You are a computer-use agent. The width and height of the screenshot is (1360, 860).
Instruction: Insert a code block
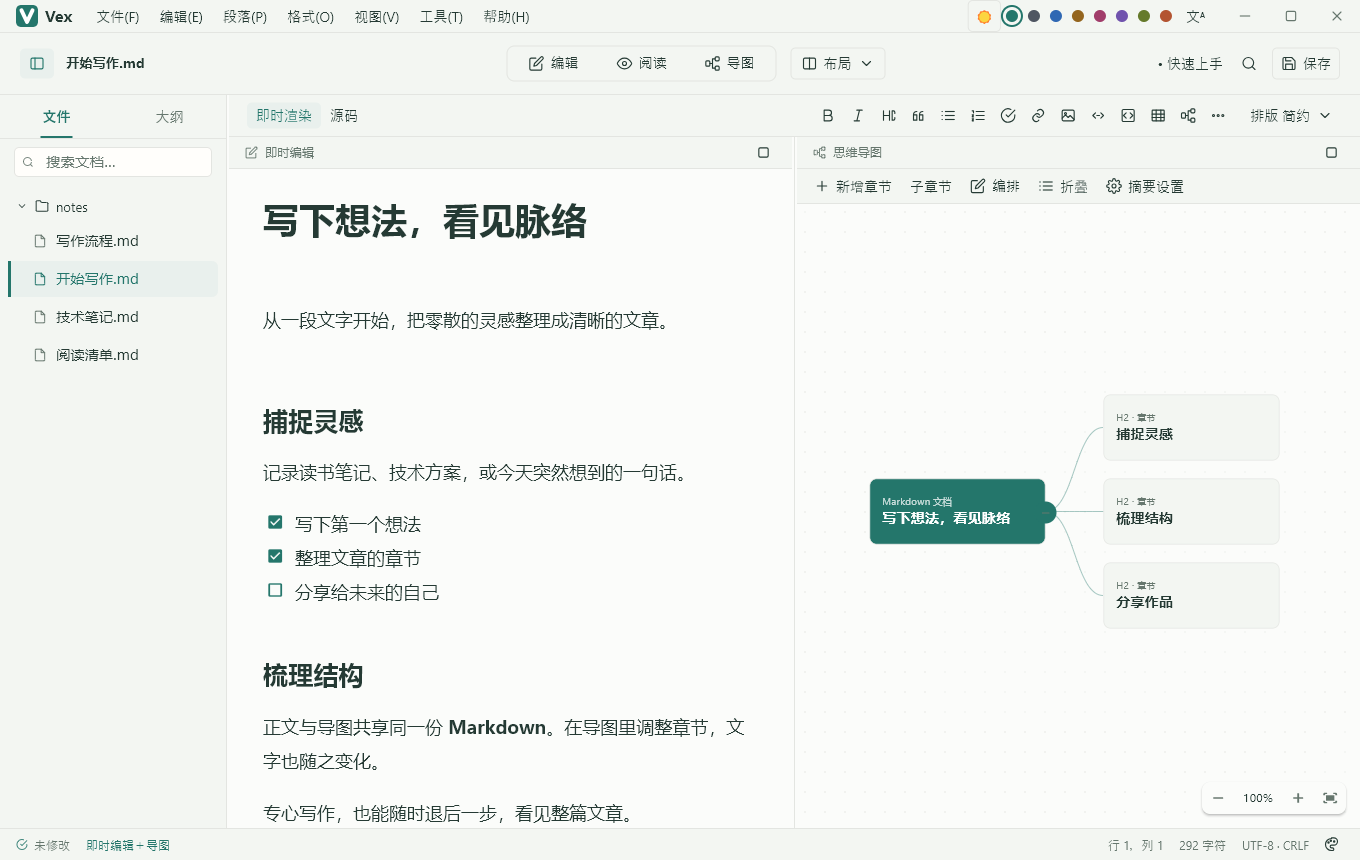[x=1128, y=115]
